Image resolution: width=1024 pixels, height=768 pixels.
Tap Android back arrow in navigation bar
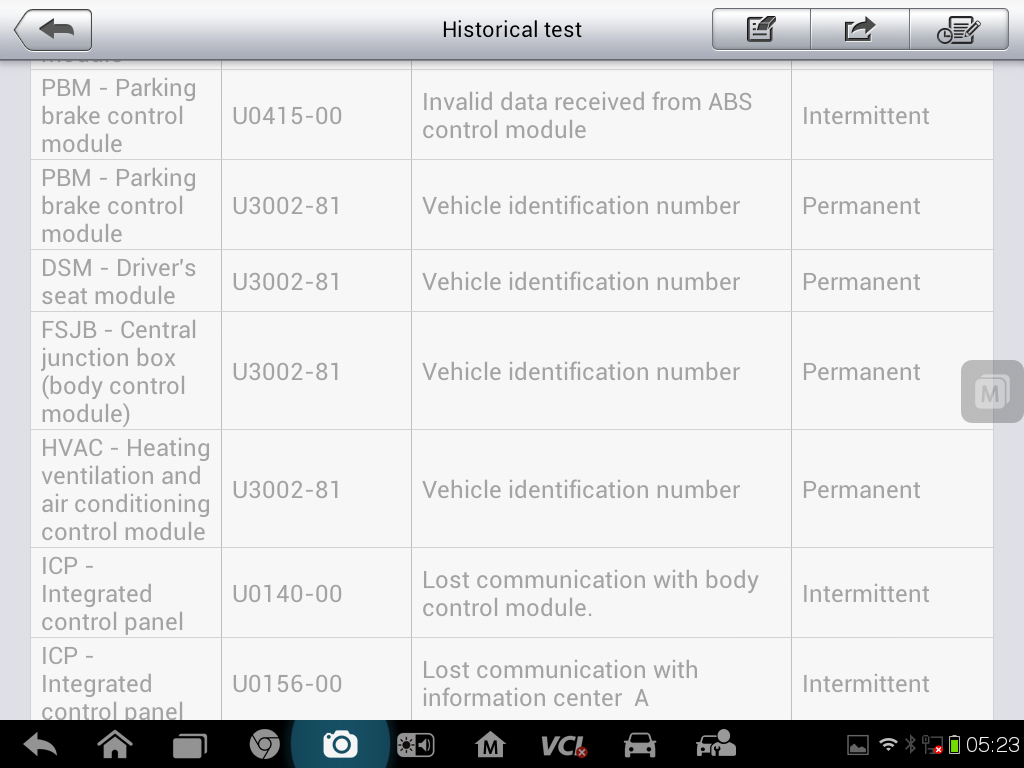(40, 744)
